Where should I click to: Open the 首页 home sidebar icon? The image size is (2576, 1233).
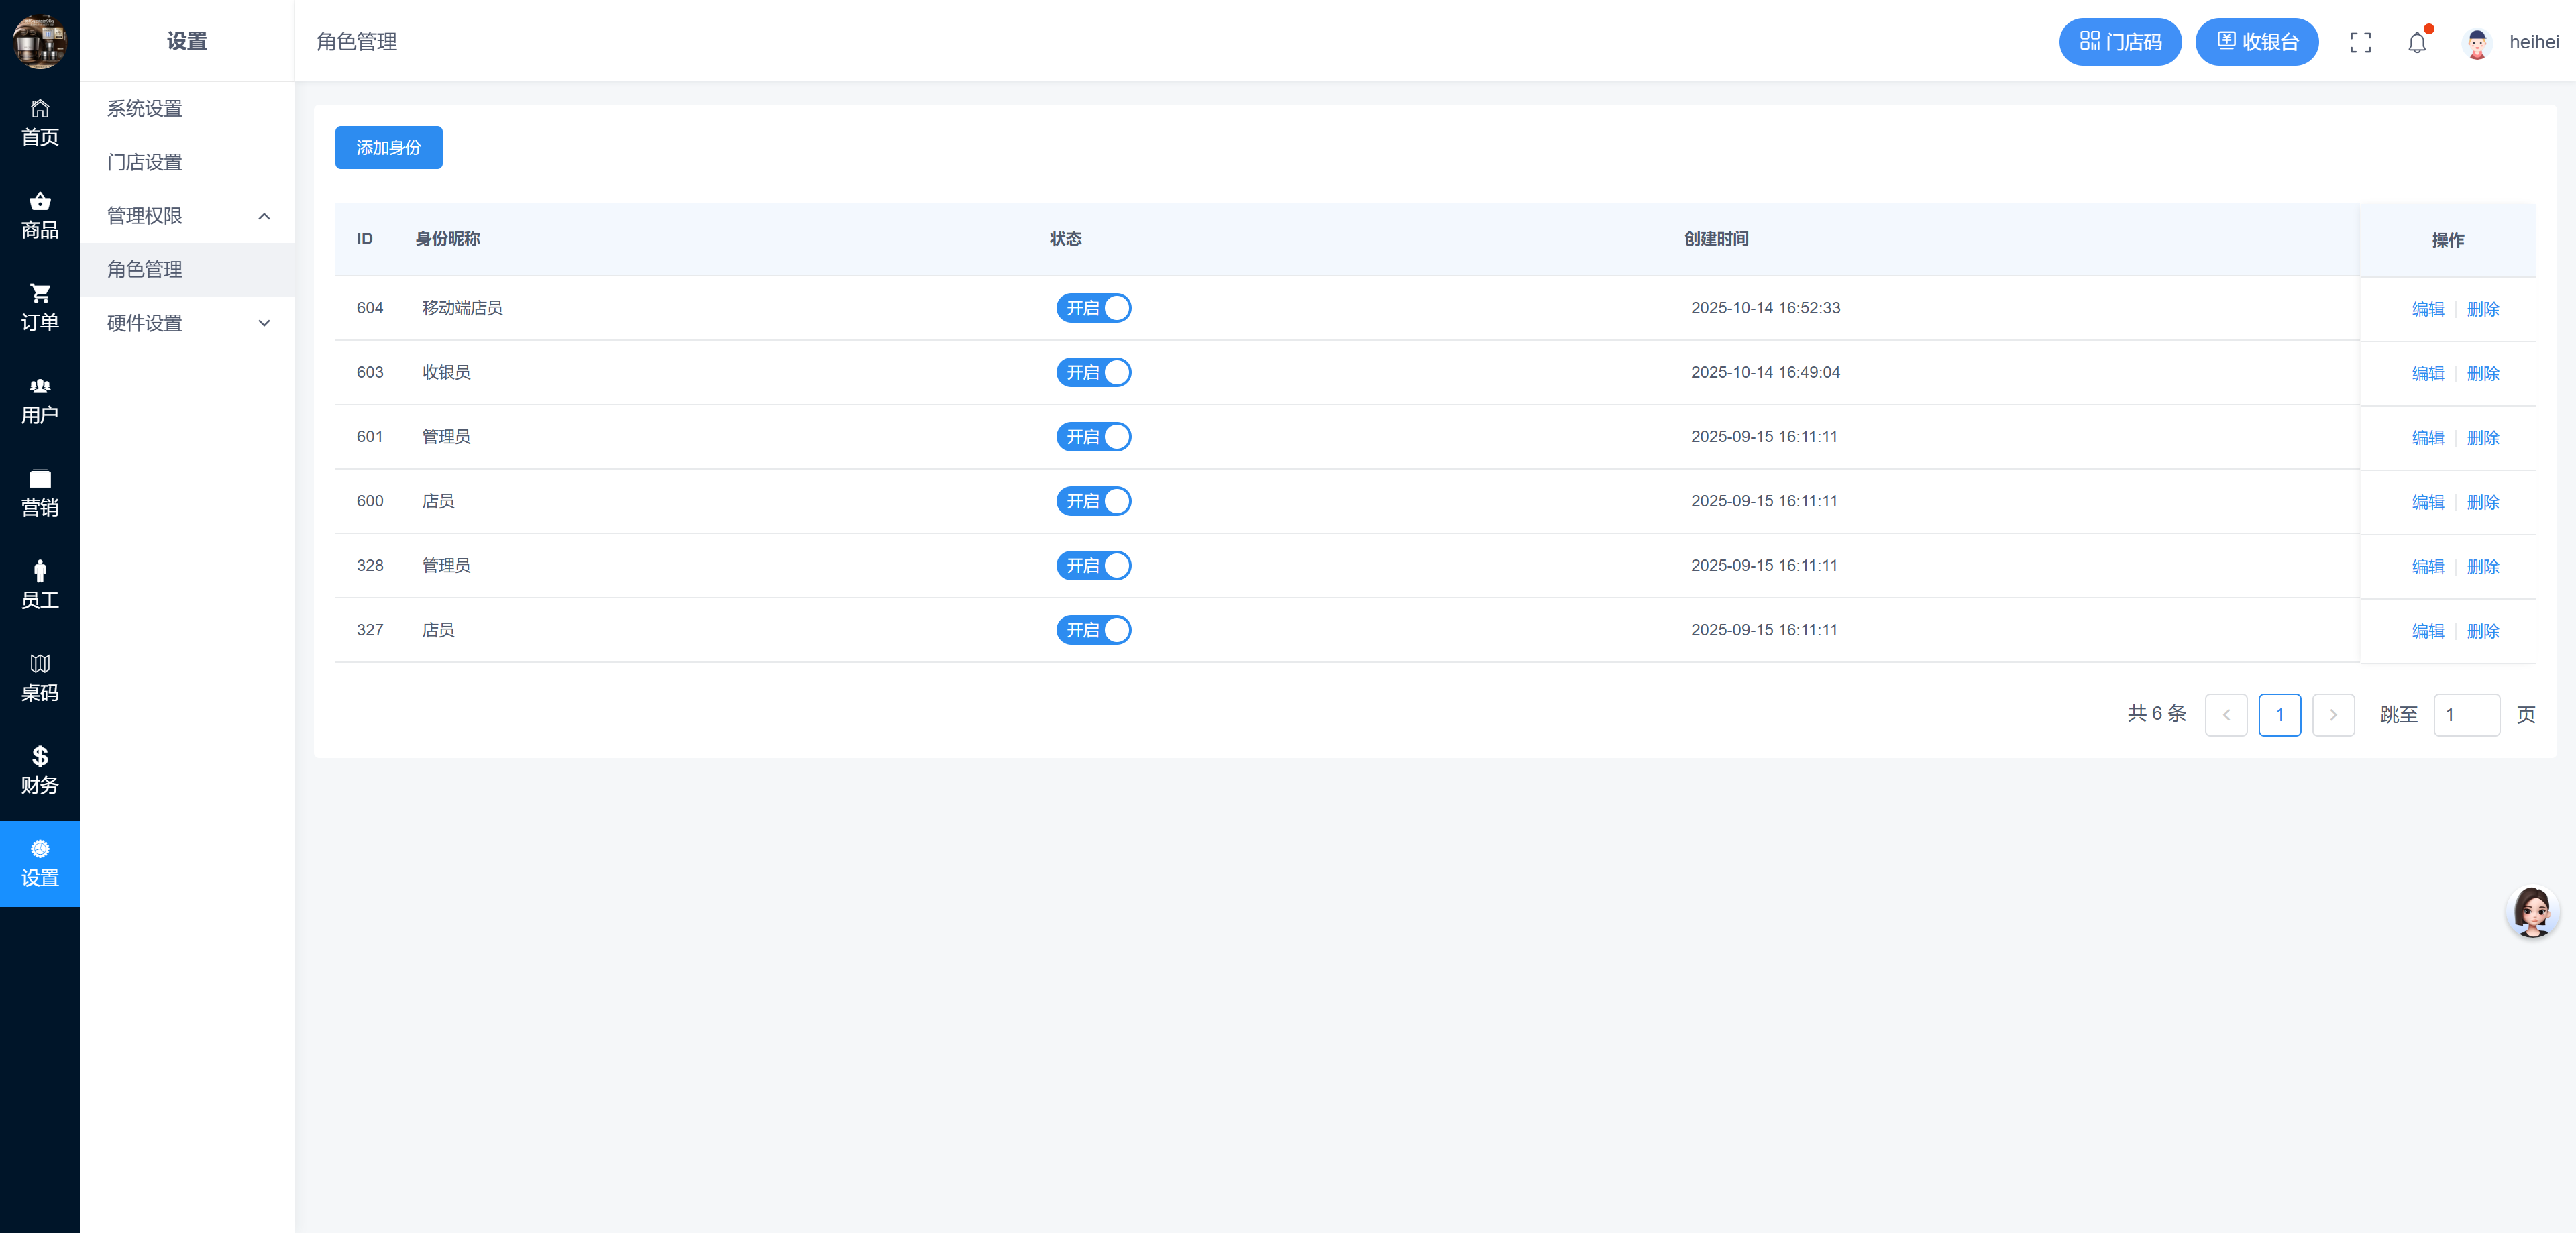tap(40, 122)
